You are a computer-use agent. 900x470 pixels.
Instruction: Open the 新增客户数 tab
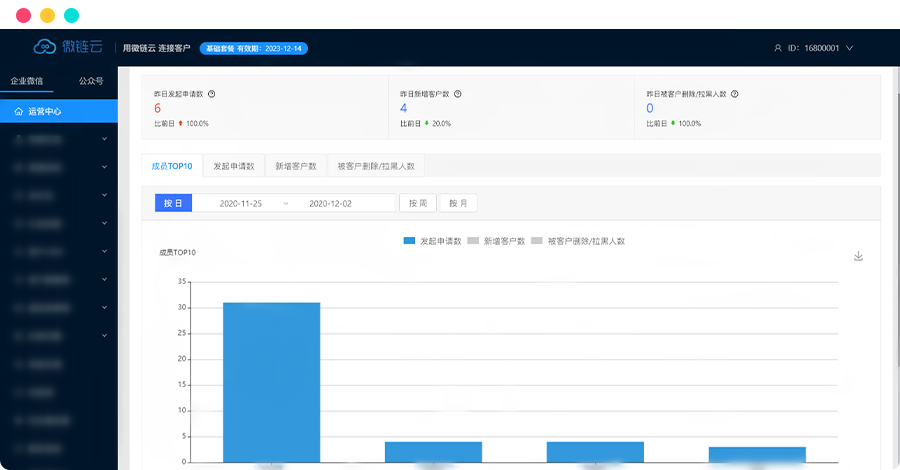click(296, 166)
